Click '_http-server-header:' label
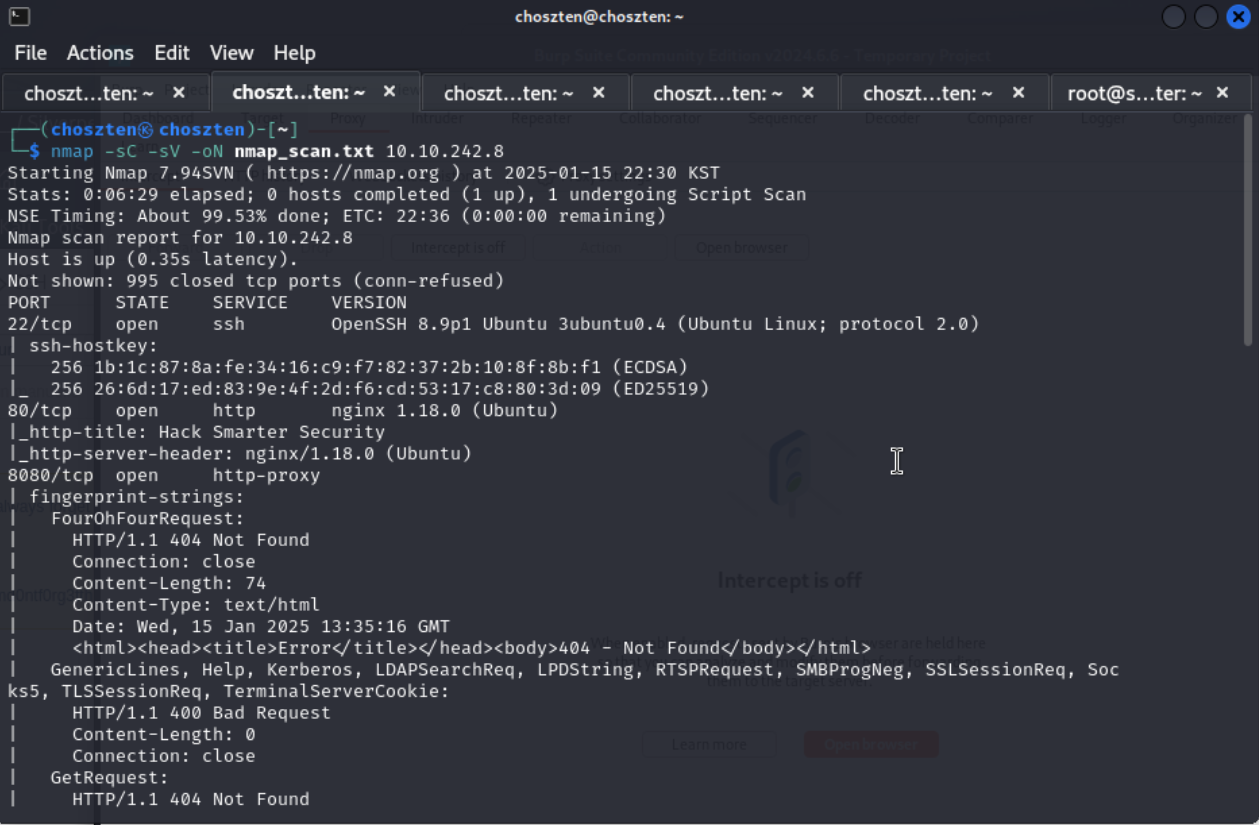 coord(126,453)
